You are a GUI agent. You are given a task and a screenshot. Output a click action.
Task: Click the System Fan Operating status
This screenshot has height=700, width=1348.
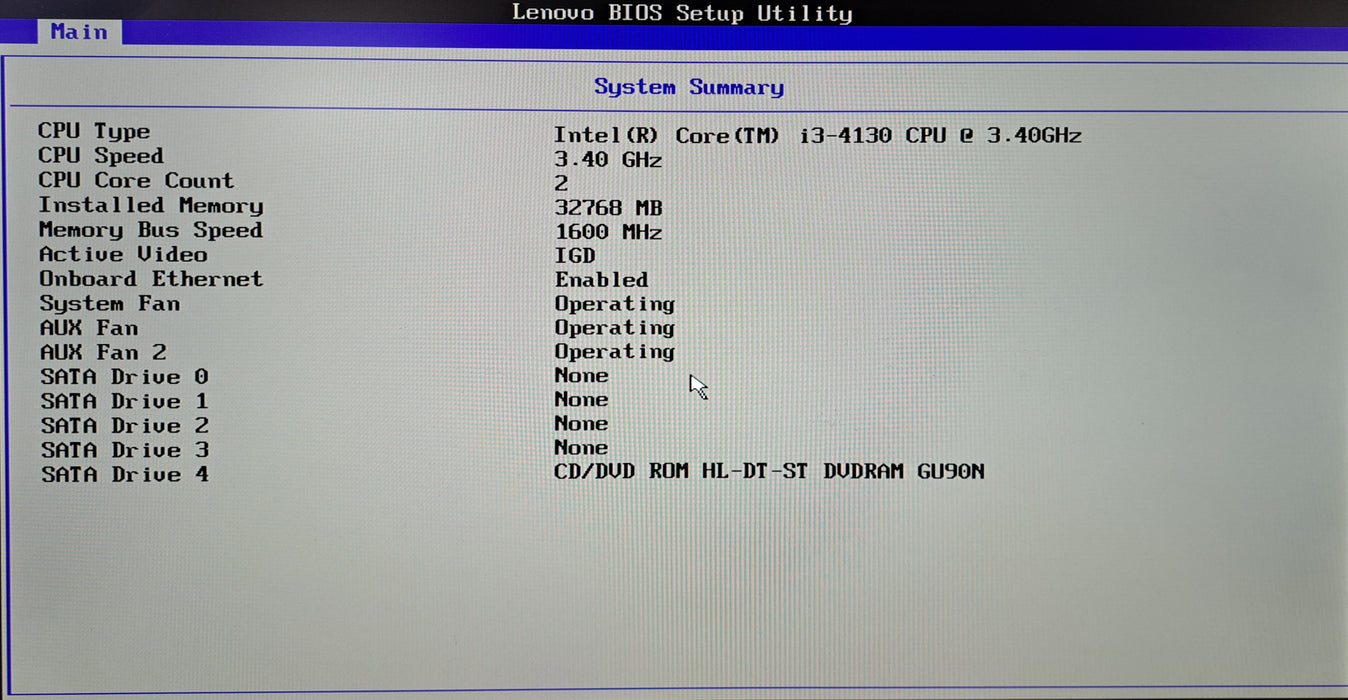615,304
